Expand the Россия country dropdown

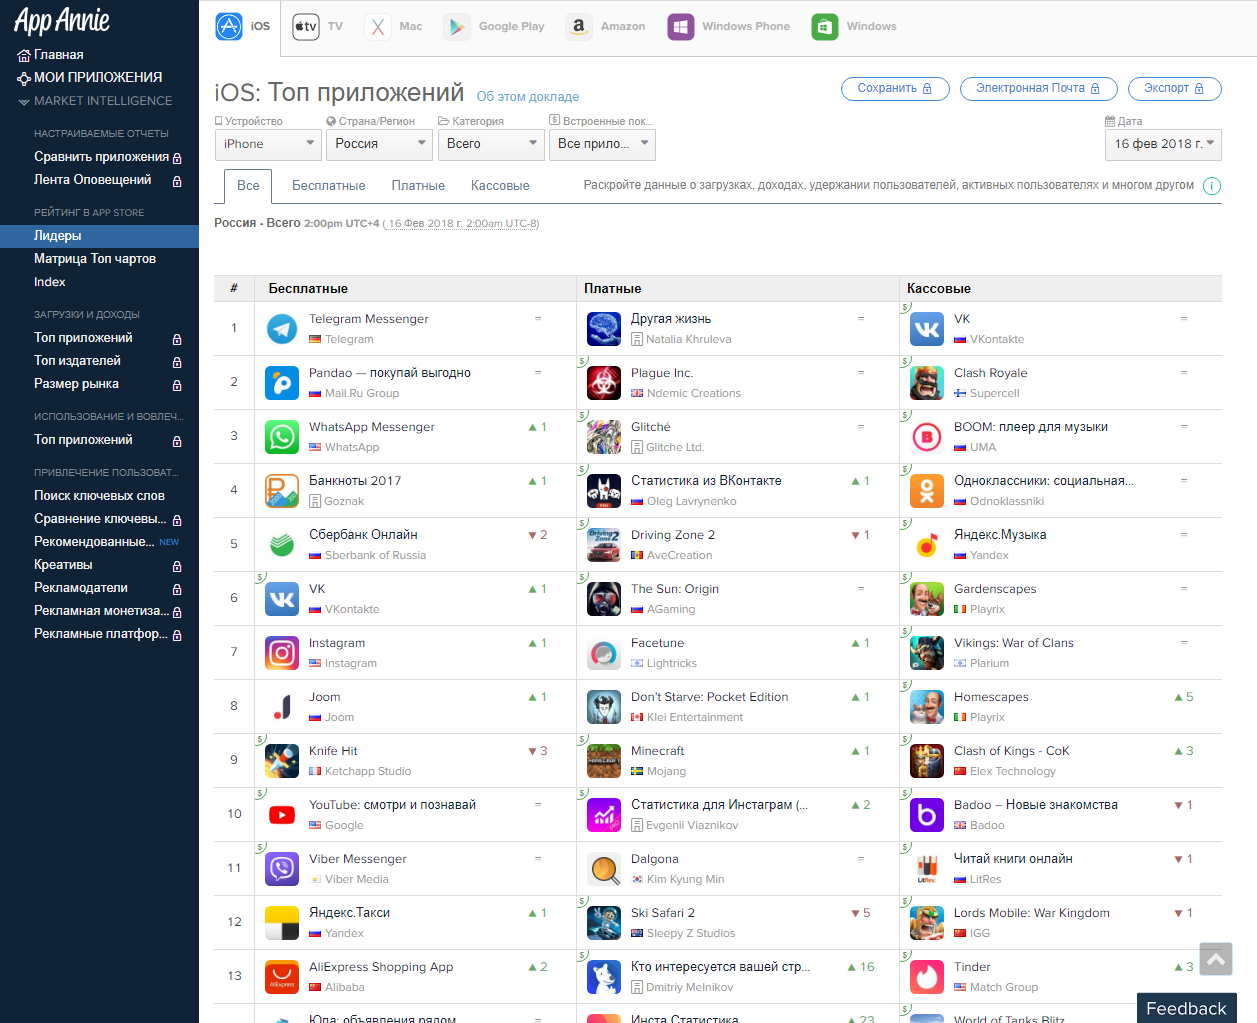(379, 144)
